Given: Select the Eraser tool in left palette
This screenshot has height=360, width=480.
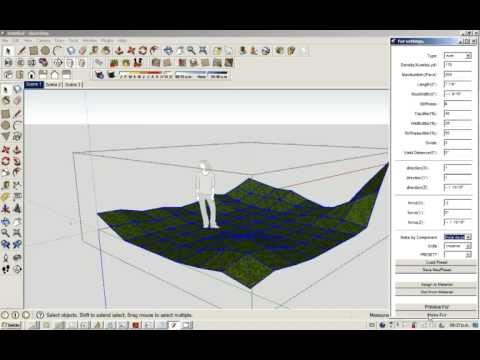Looking at the screenshot, I should point(17,101).
